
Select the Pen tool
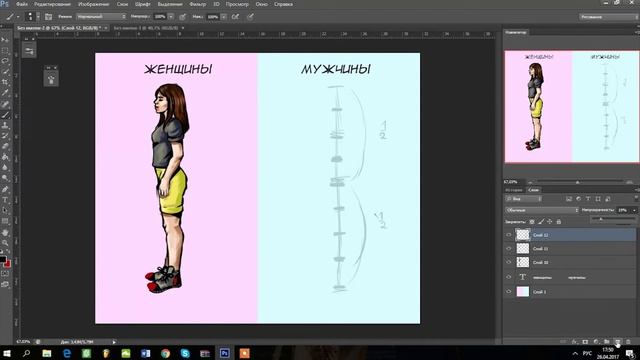[5, 189]
